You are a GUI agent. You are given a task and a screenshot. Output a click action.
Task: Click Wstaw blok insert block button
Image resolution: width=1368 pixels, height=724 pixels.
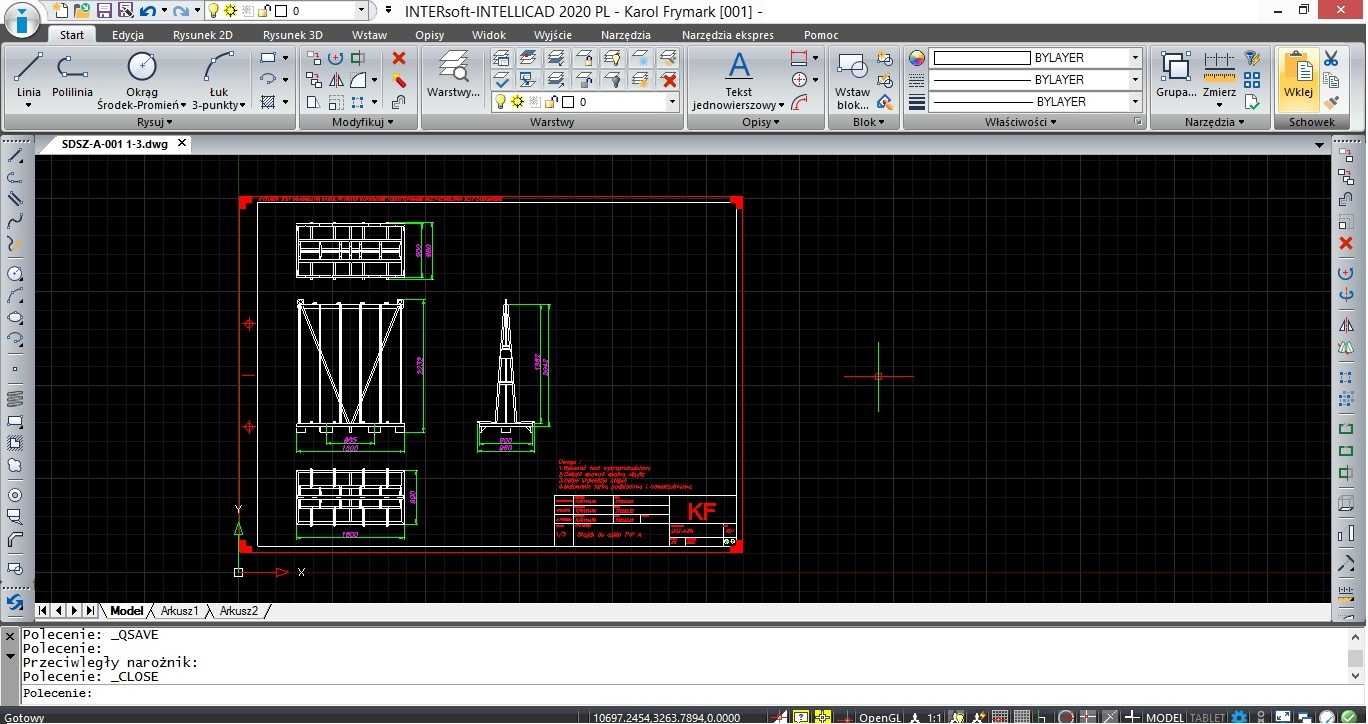coord(852,80)
